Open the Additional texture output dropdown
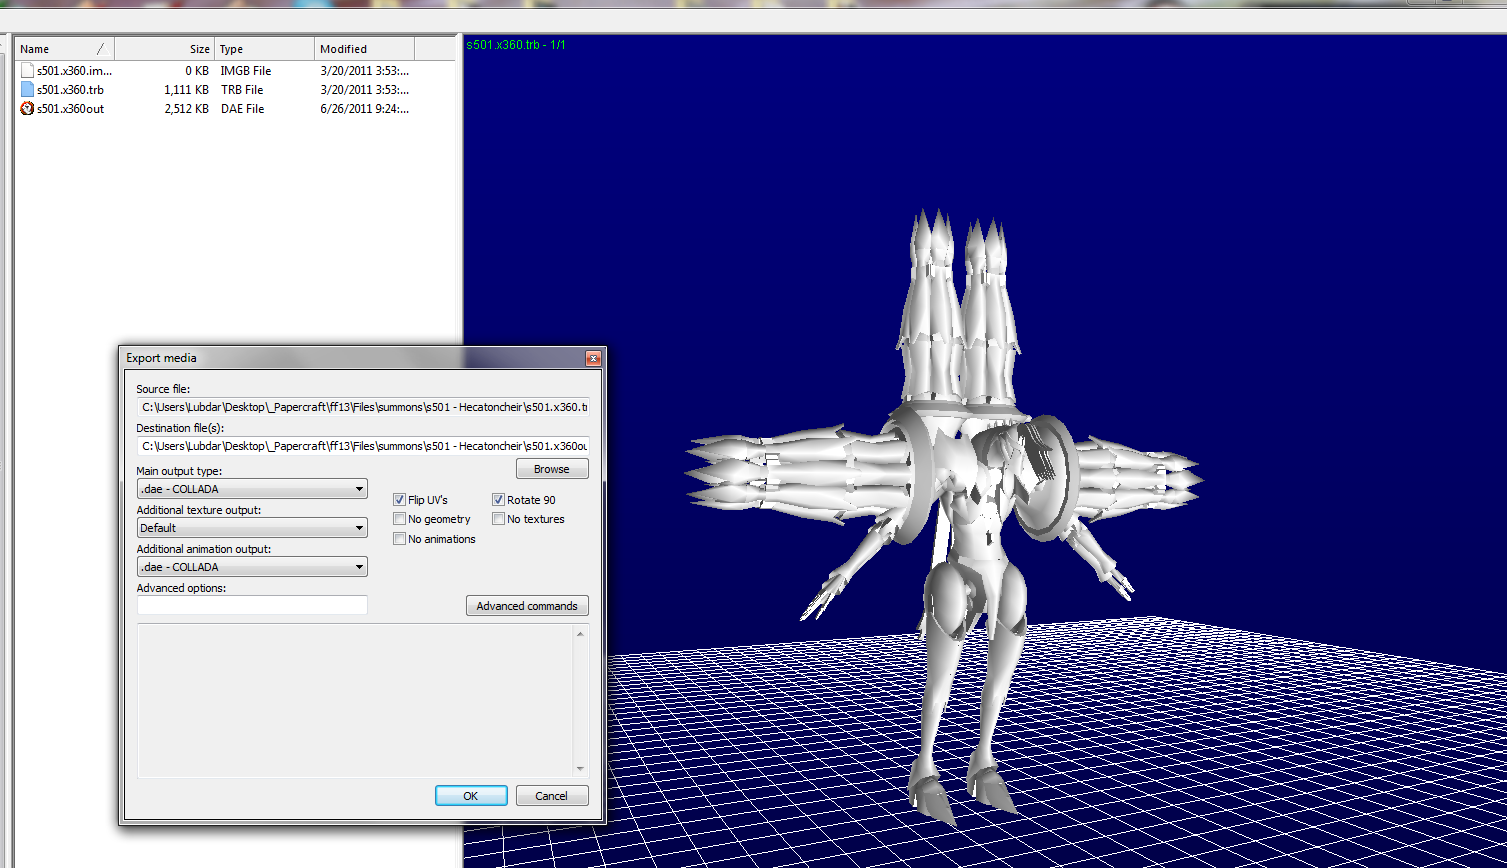Image resolution: width=1507 pixels, height=868 pixels. (x=252, y=528)
